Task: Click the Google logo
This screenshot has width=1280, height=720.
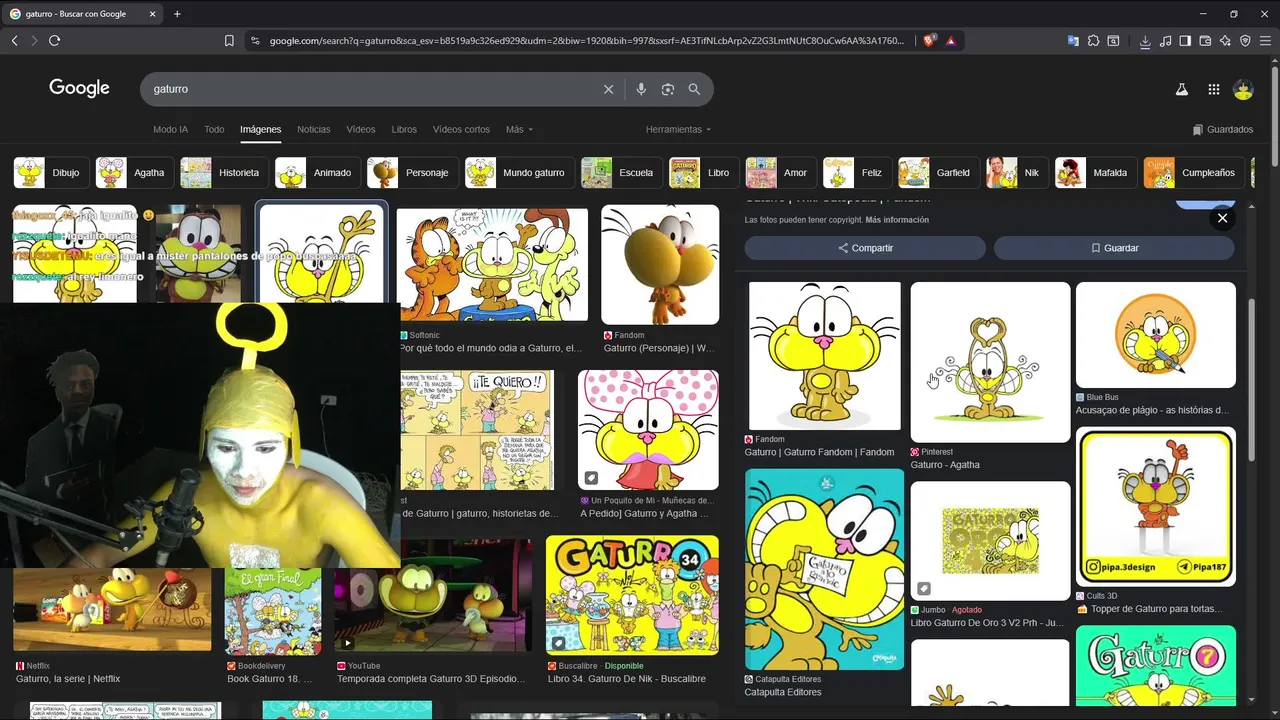Action: point(79,88)
